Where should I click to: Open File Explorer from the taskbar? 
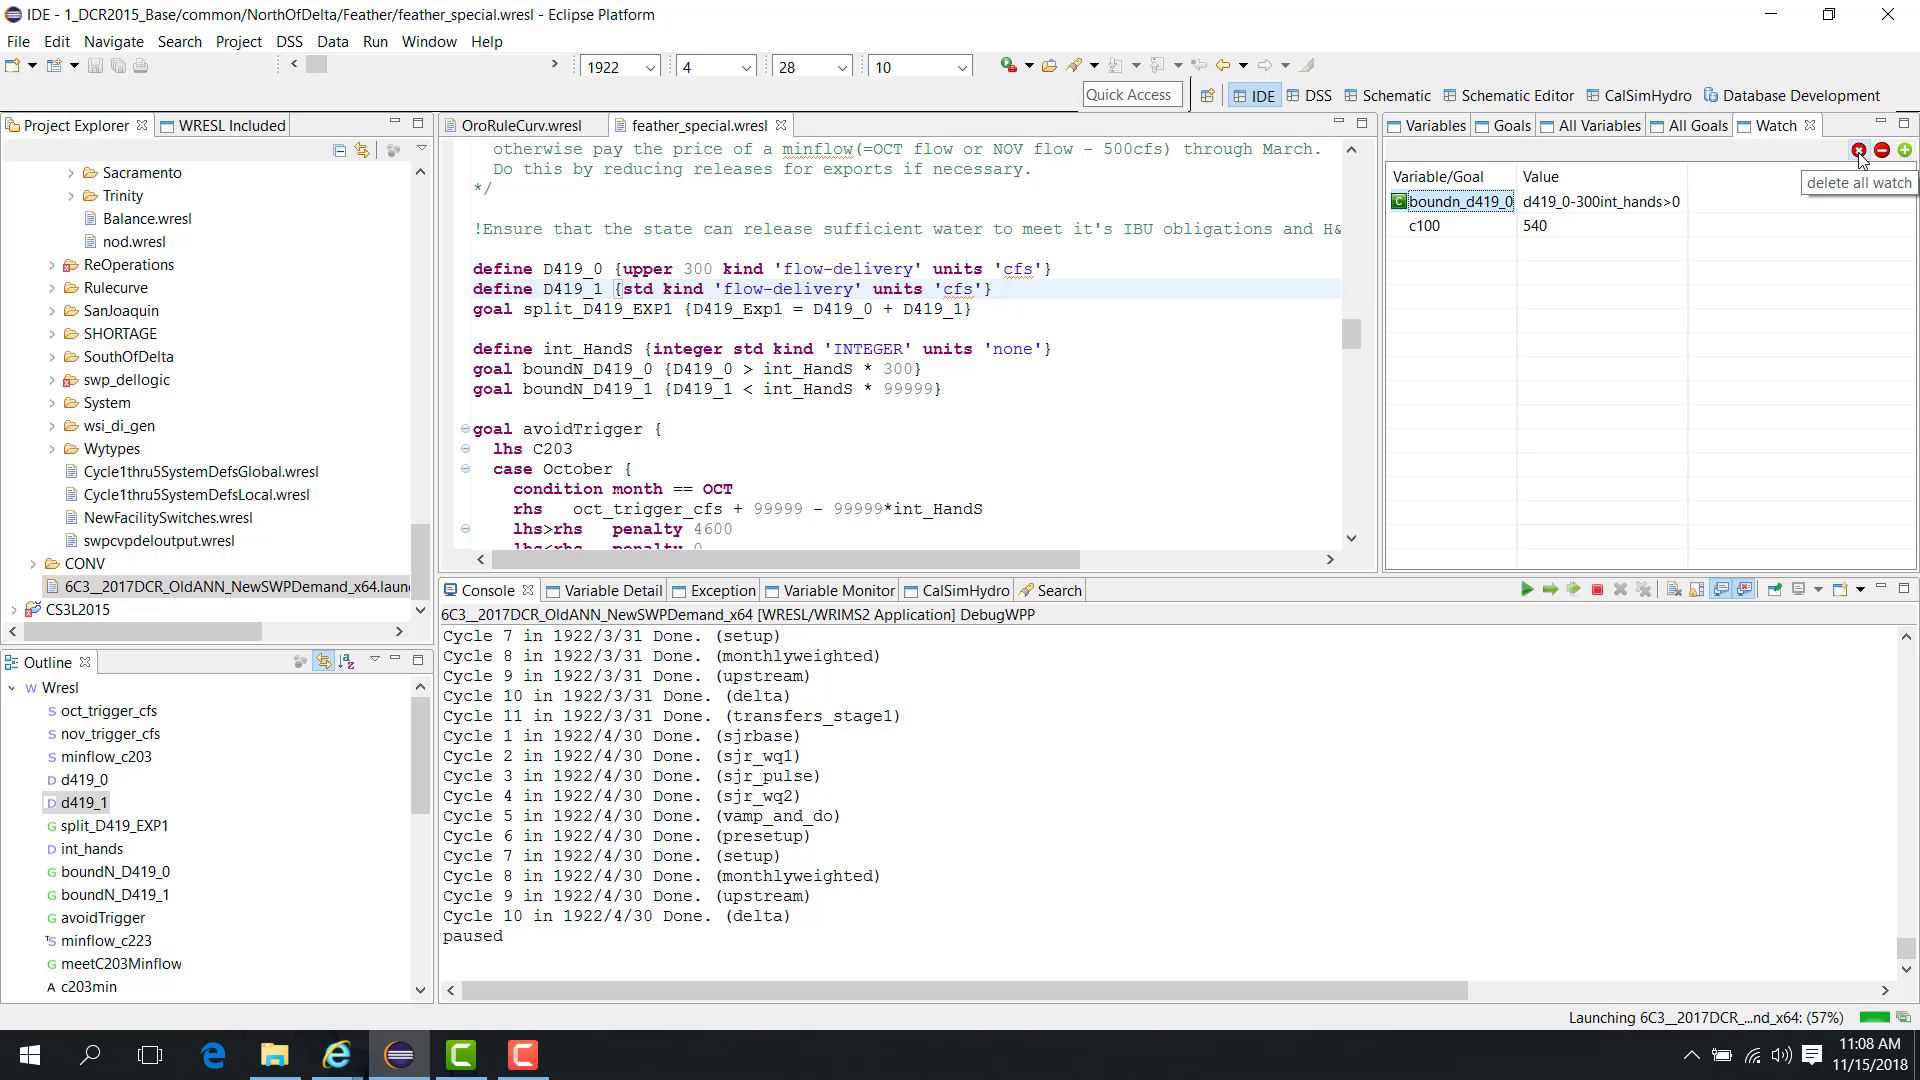(x=274, y=1055)
